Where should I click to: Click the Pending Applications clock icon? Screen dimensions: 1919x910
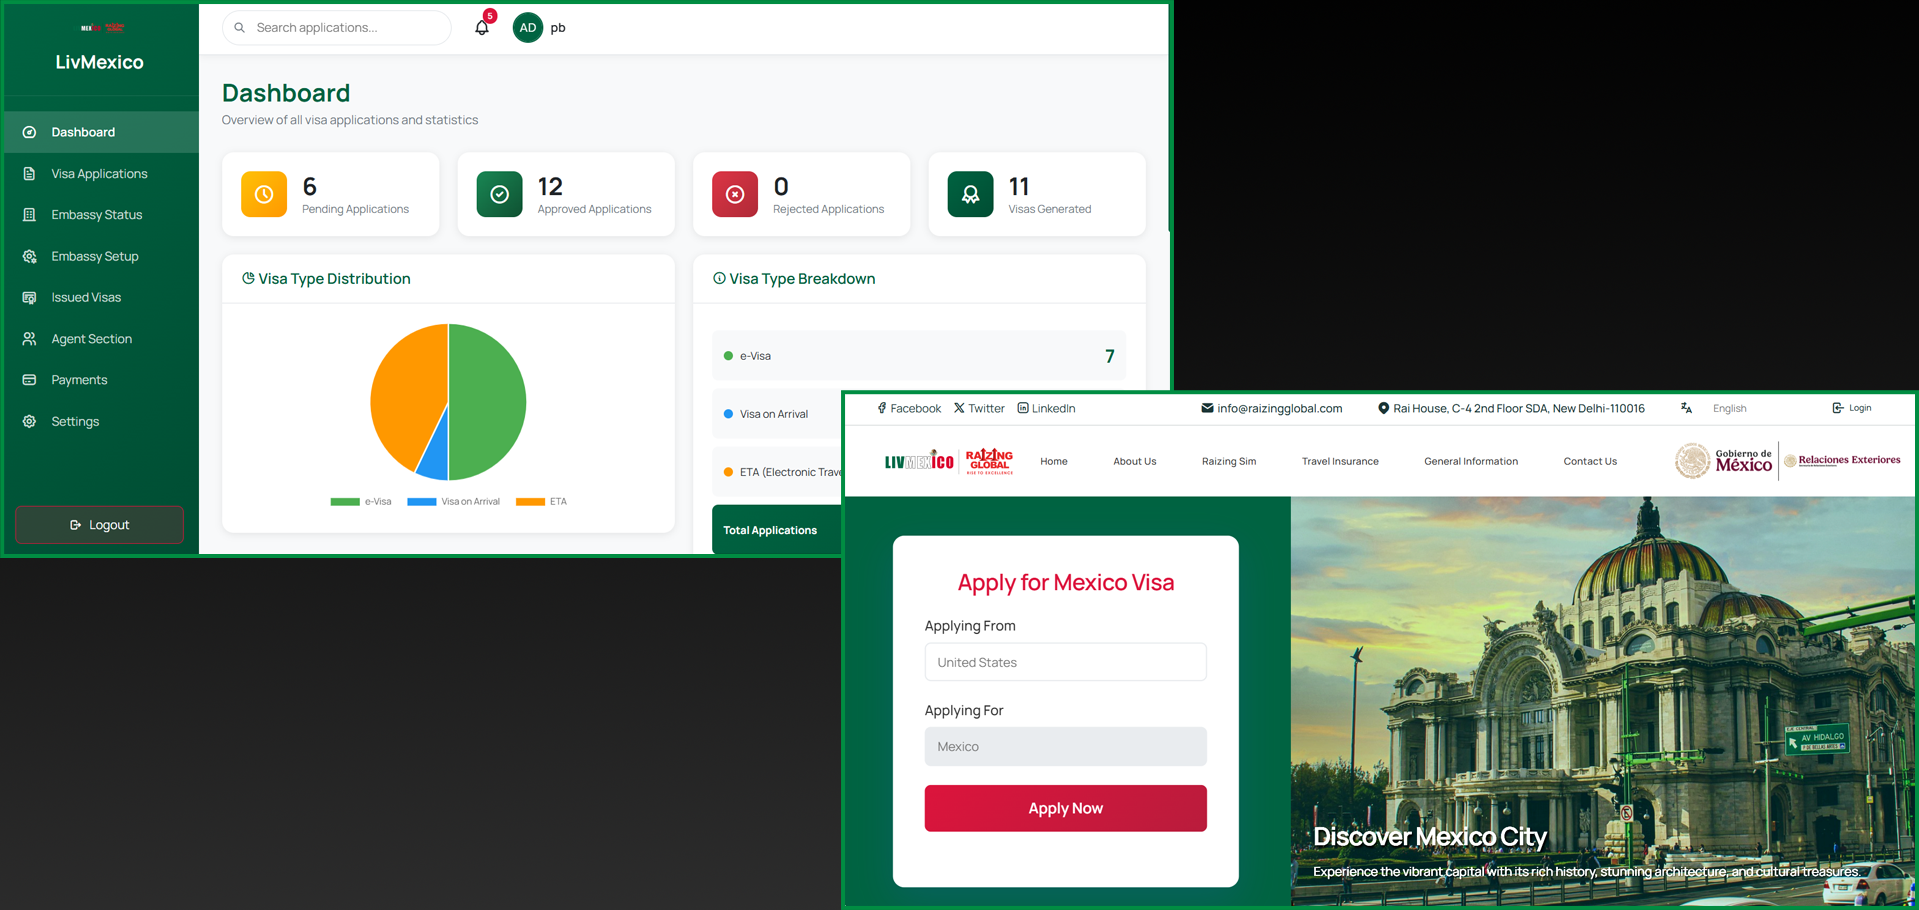264,194
